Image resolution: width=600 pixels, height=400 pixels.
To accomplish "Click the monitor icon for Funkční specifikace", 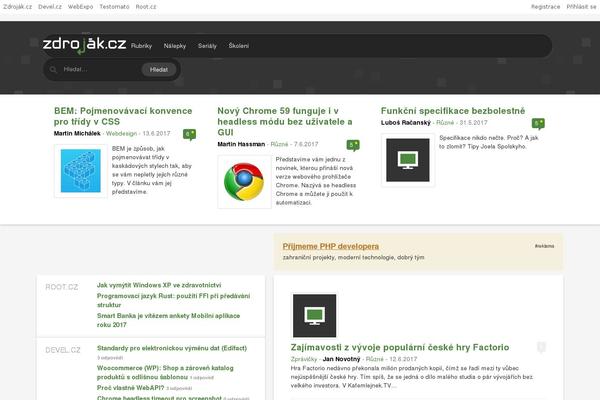I will [408, 159].
